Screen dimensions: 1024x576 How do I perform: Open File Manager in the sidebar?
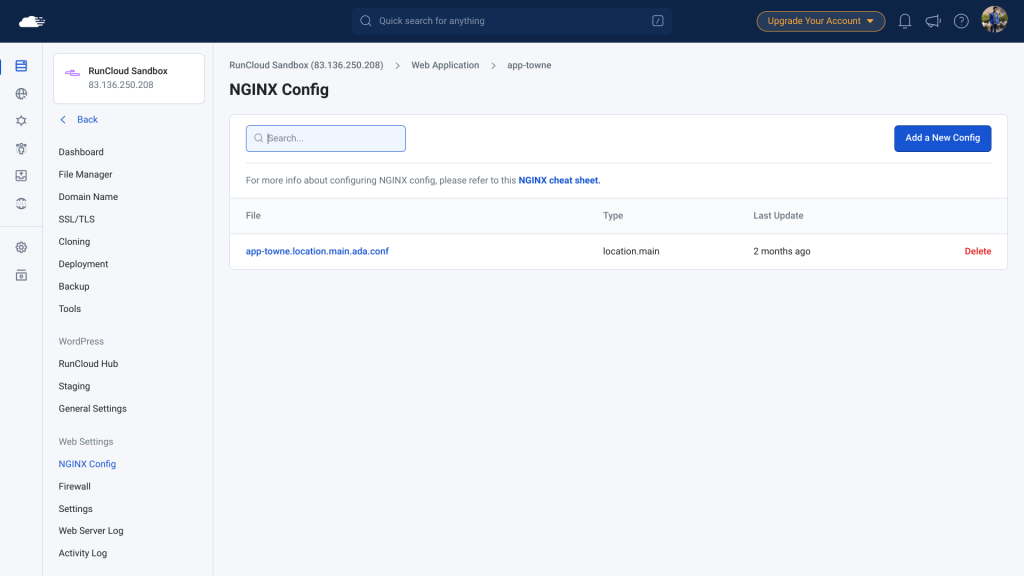click(x=85, y=174)
